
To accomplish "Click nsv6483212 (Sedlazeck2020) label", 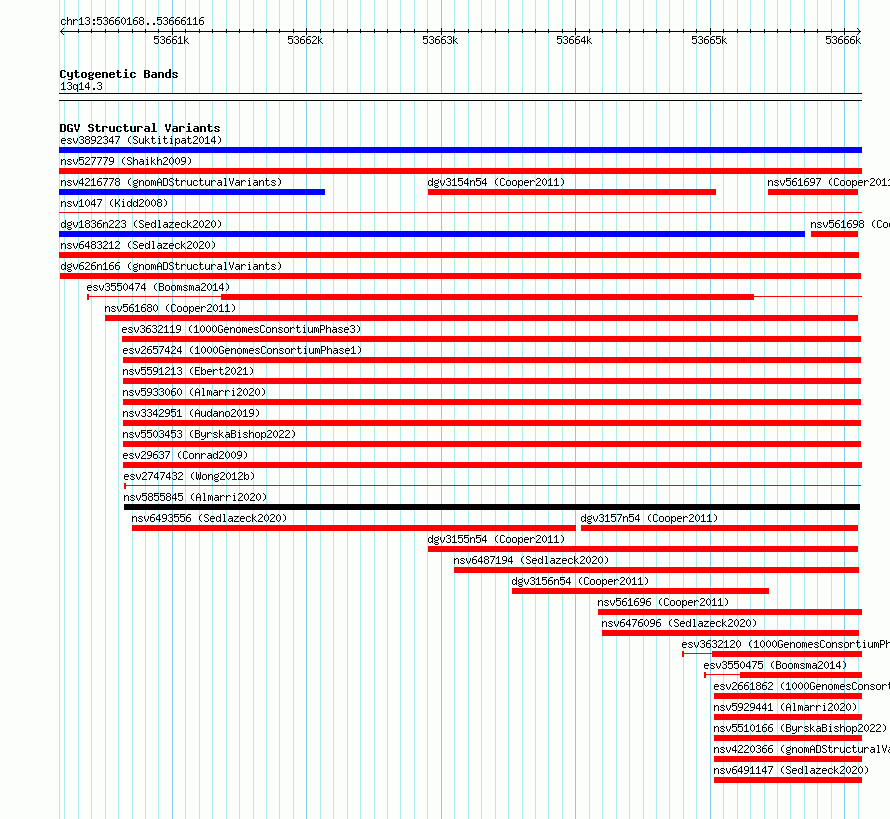I will click(138, 245).
